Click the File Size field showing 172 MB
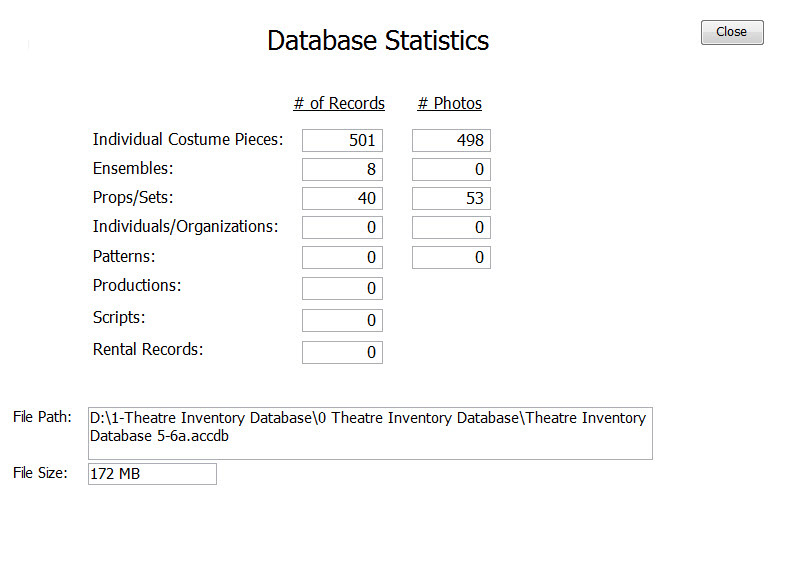Screen dimensions: 788x569 [x=152, y=474]
